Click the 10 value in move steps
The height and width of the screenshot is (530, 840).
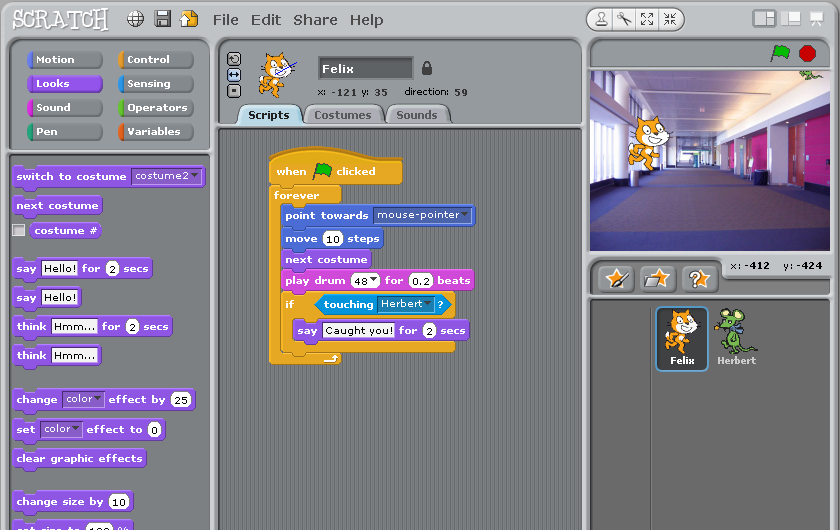(x=333, y=239)
